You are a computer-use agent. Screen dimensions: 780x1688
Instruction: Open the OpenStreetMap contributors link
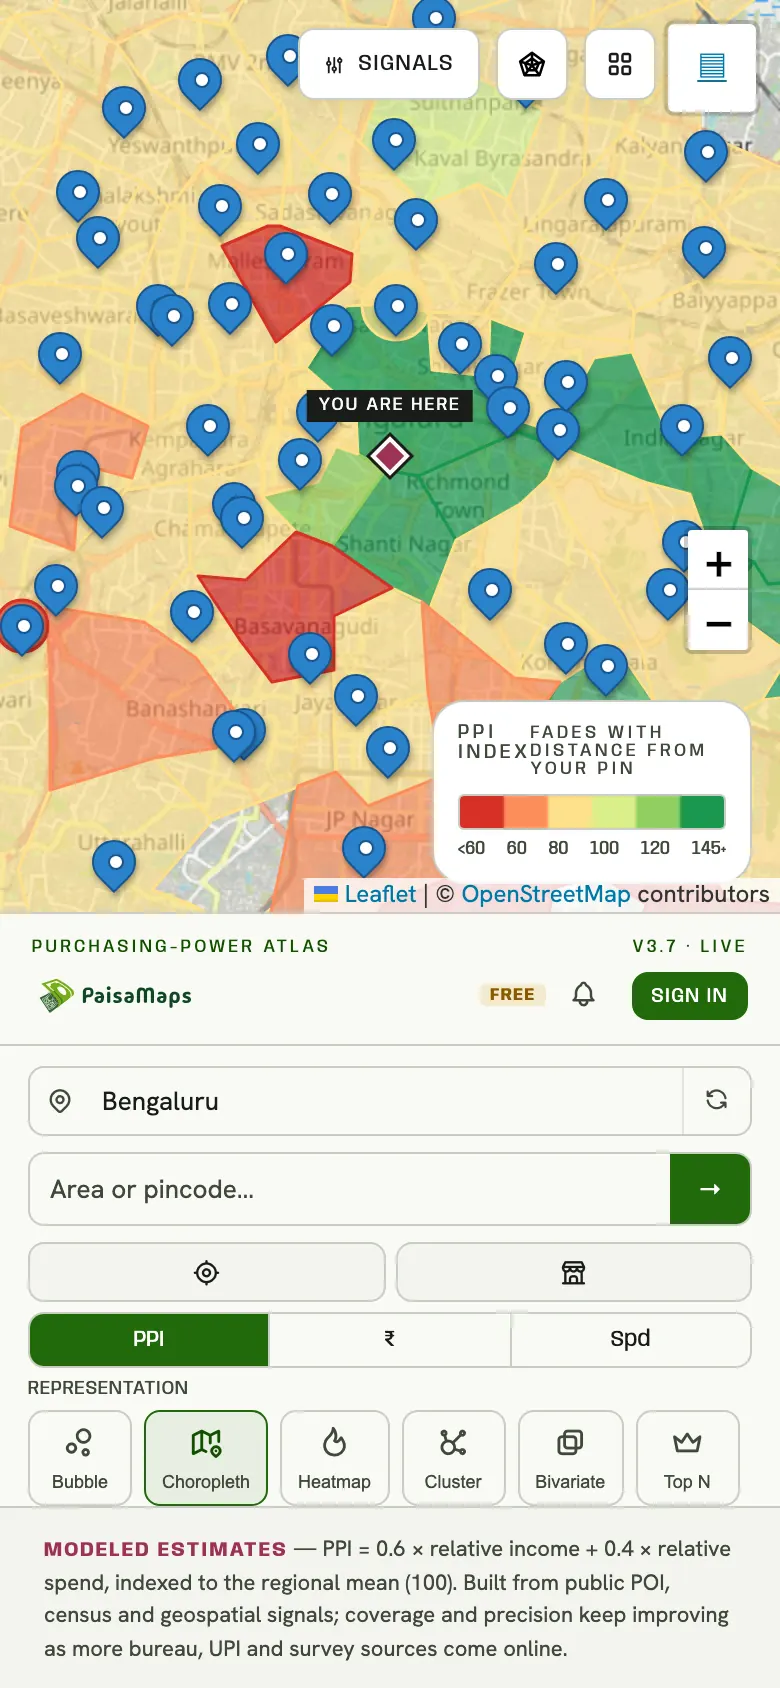546,894
